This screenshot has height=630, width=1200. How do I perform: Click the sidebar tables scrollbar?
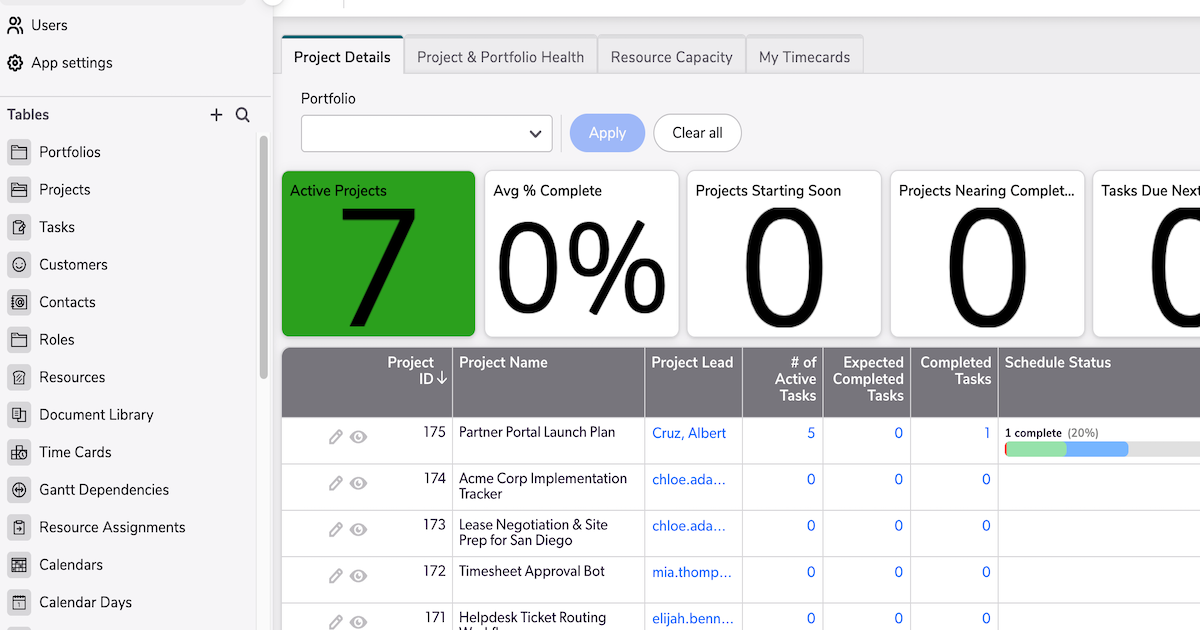click(x=264, y=257)
